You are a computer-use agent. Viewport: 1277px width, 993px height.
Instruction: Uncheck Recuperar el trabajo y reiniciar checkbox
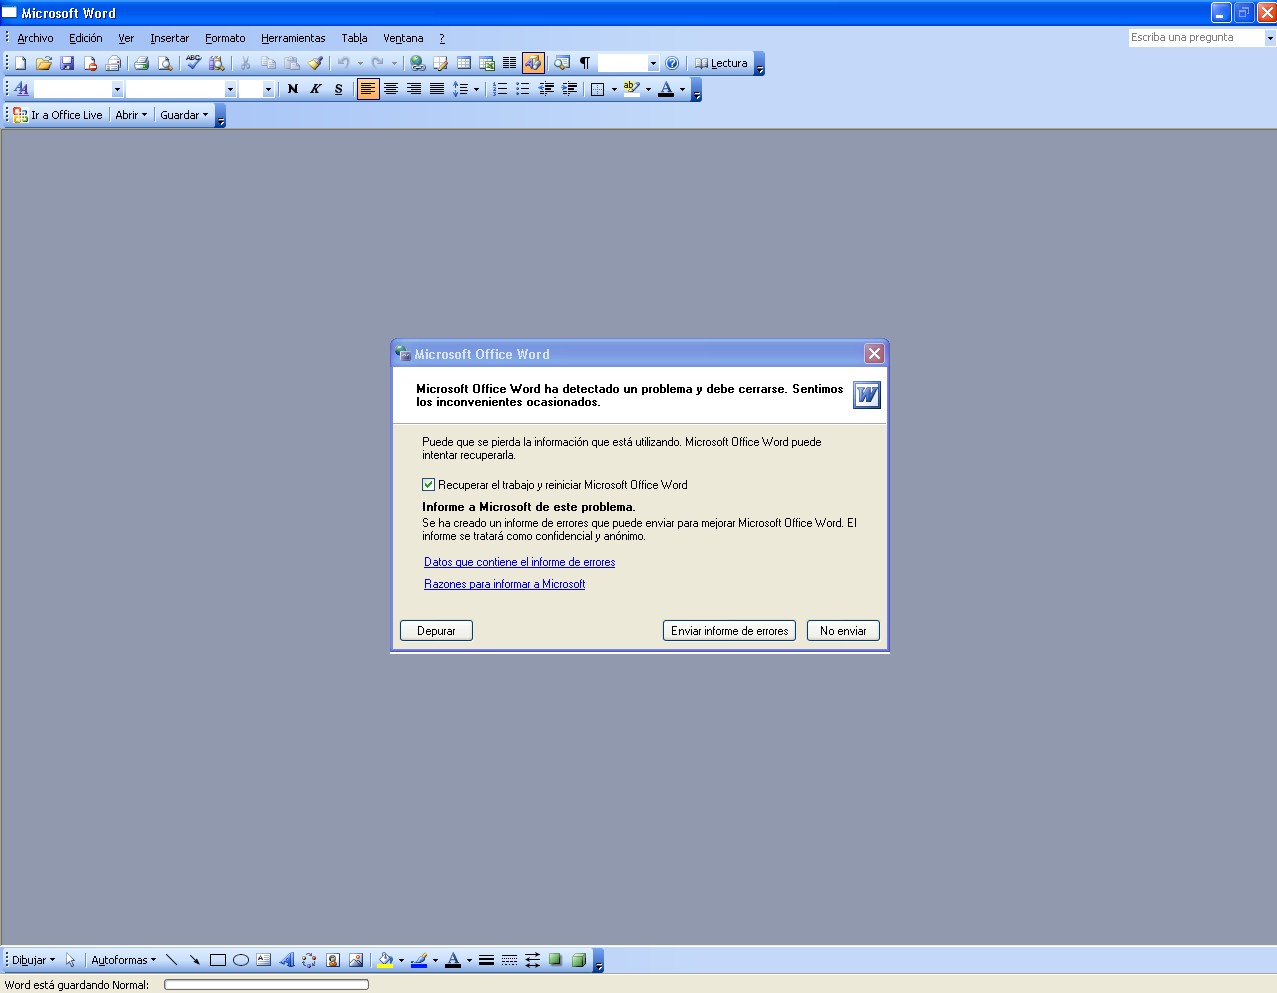429,485
